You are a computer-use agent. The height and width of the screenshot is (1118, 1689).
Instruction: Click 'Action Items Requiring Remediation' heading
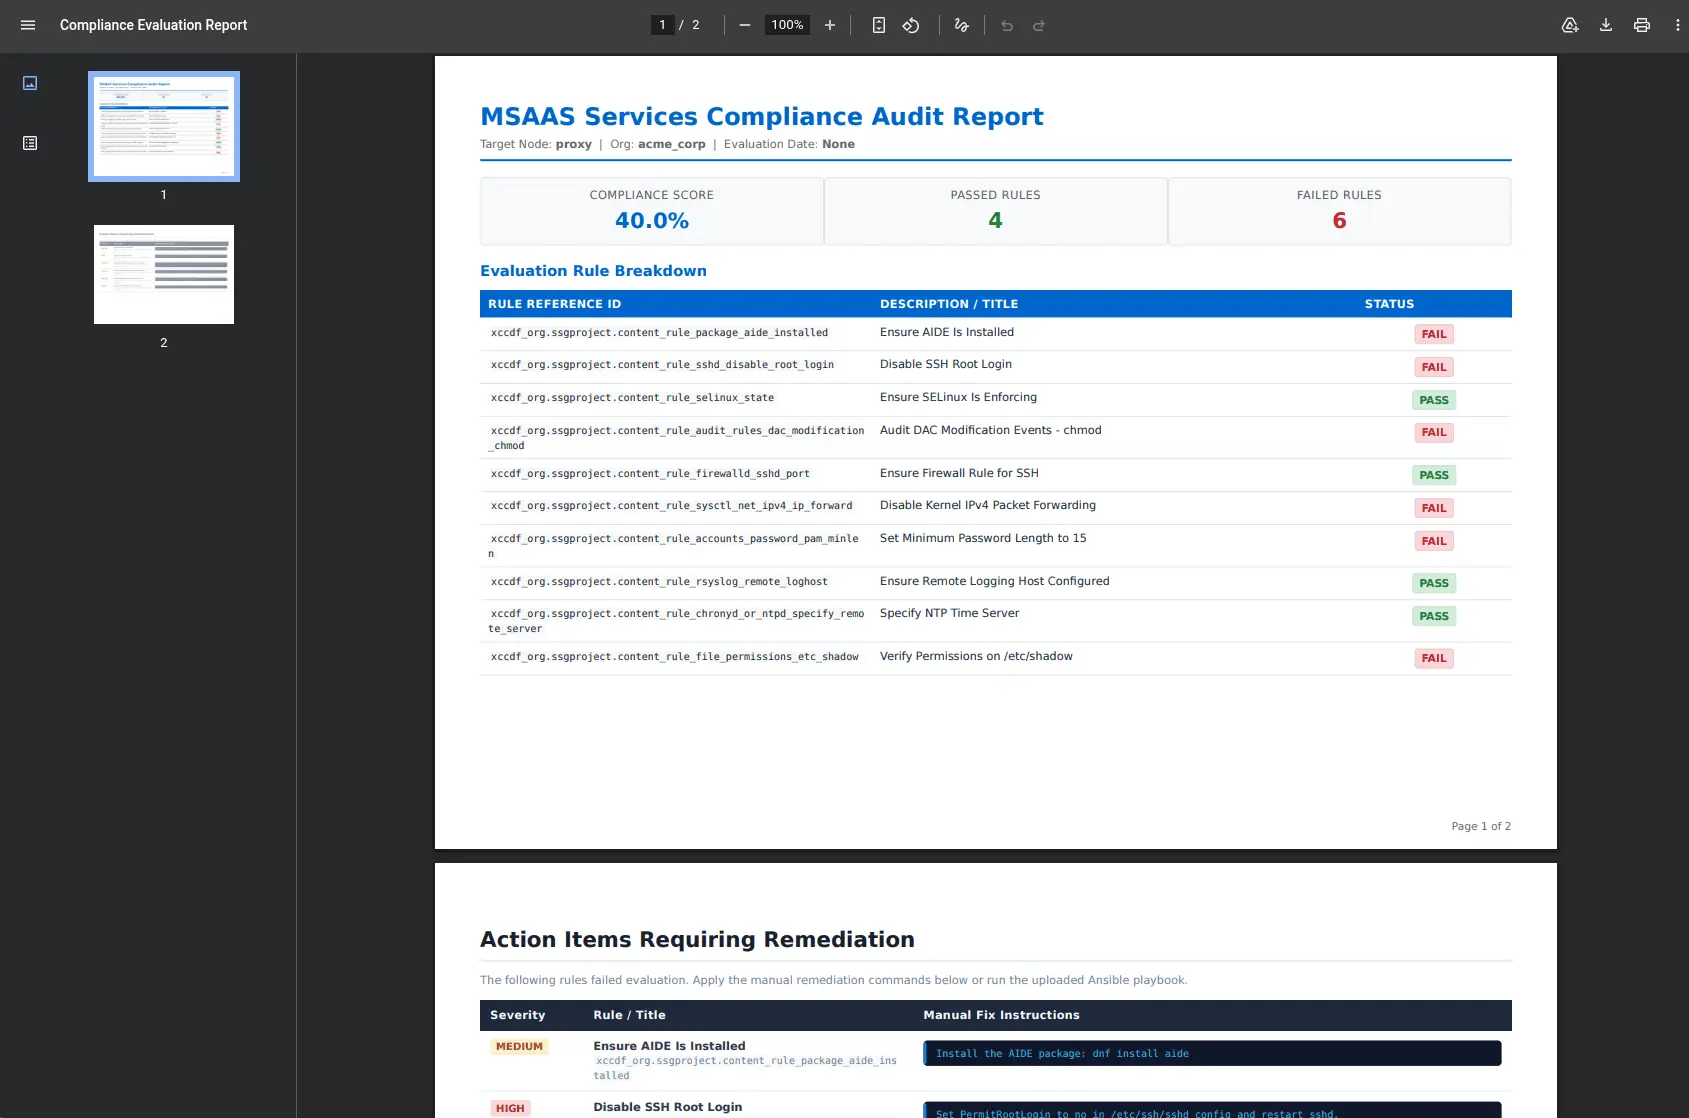pyautogui.click(x=697, y=939)
